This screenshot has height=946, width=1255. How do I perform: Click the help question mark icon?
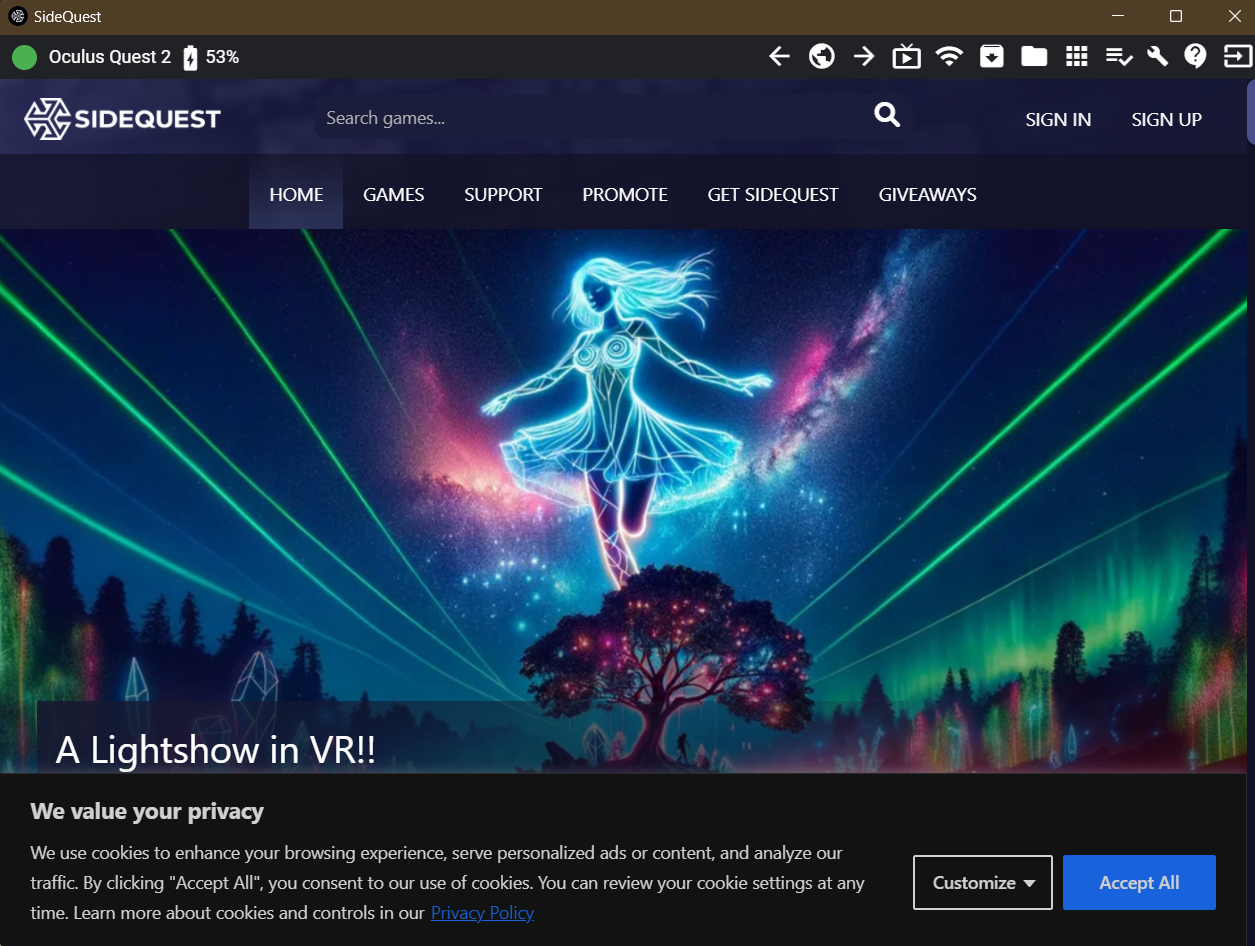tap(1195, 57)
